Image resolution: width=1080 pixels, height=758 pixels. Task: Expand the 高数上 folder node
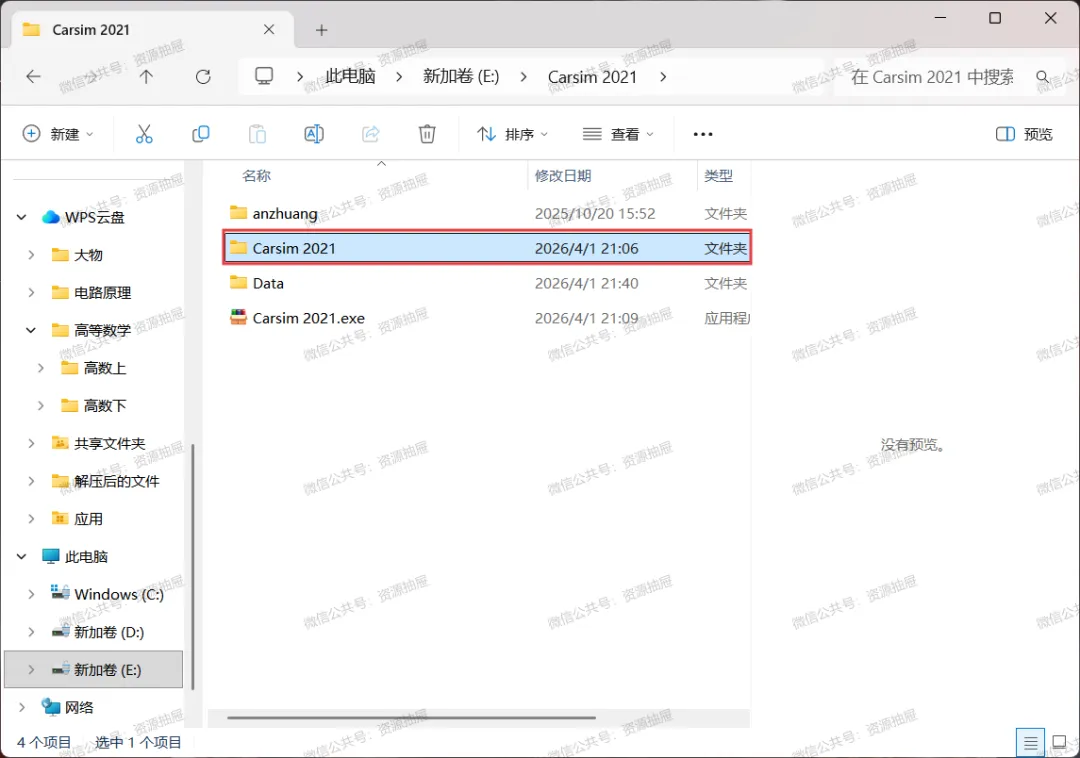41,368
